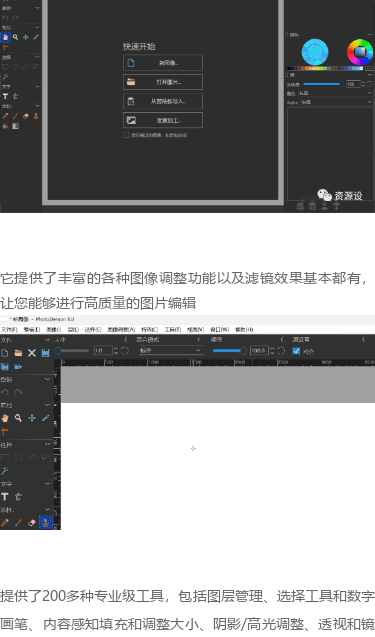Open the 文件(F) menu

pyautogui.click(x=9, y=329)
